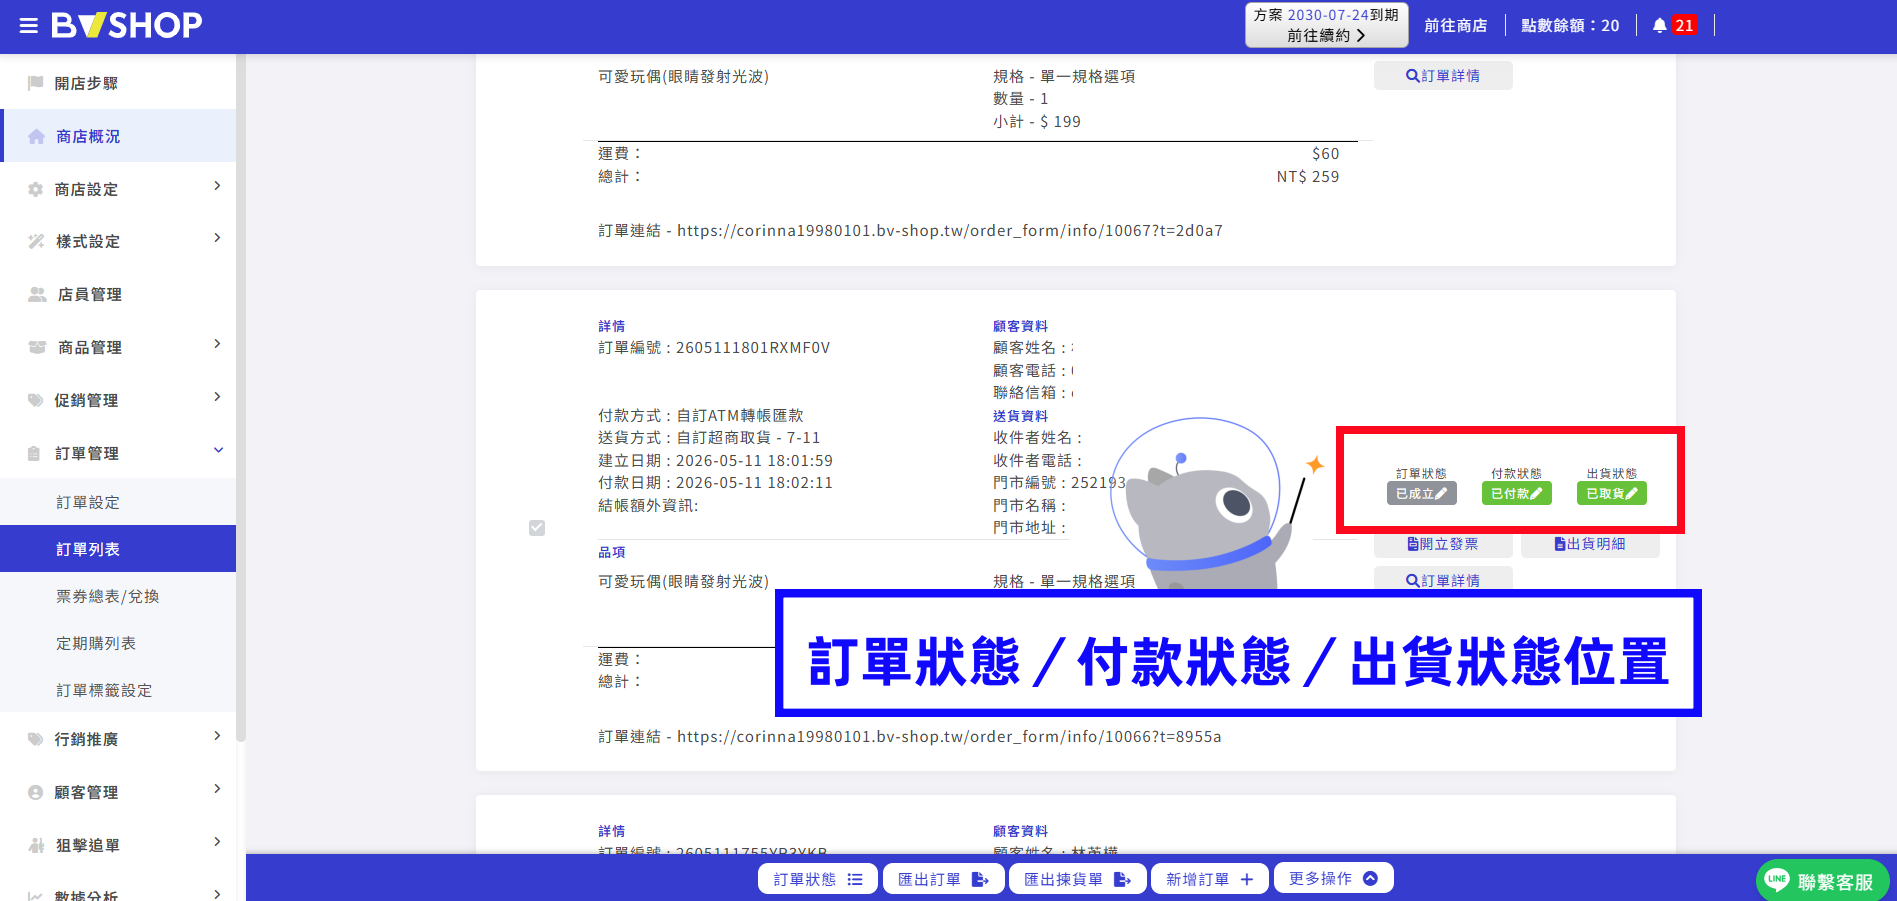Click the 前往商店 link

(1455, 26)
